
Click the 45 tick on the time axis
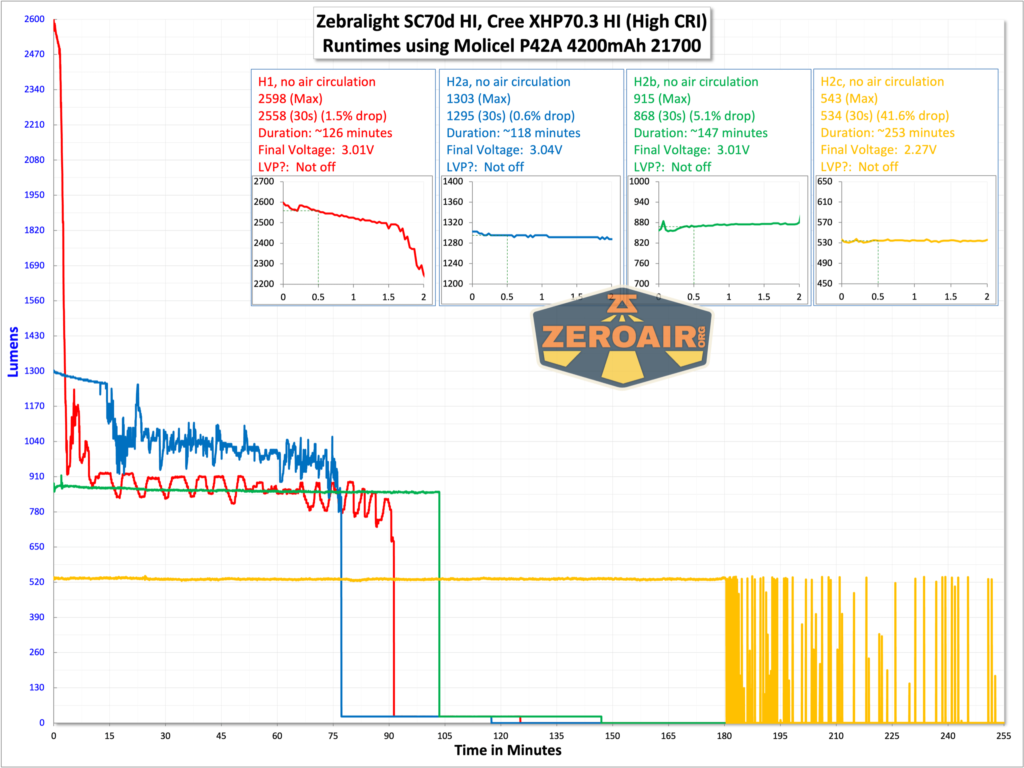pos(221,736)
